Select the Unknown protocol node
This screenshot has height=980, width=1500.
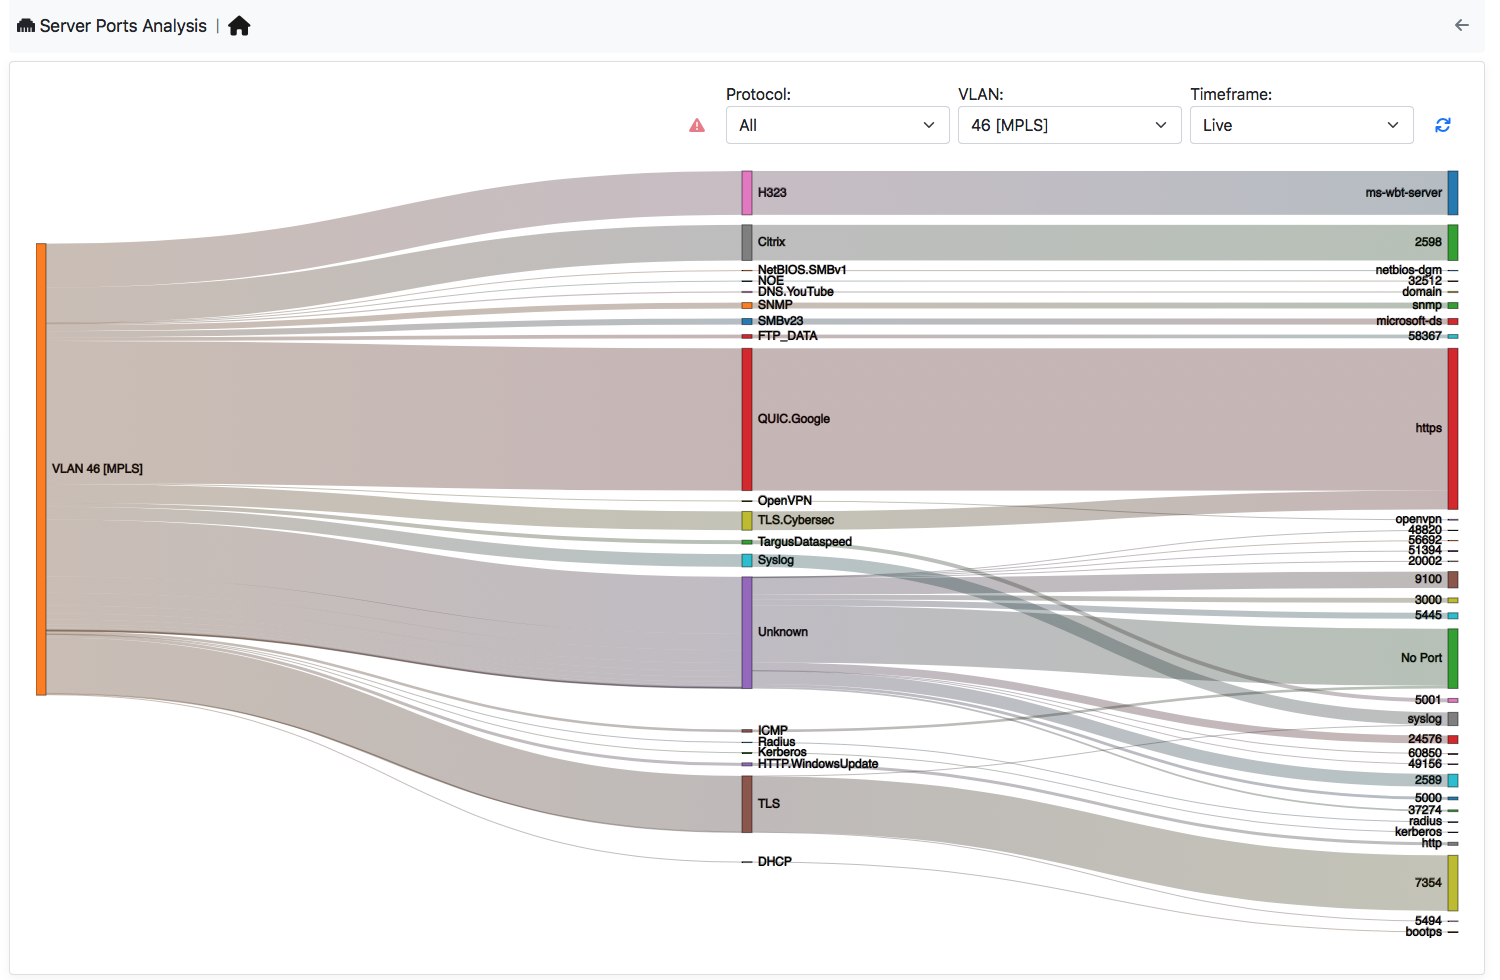coord(745,631)
